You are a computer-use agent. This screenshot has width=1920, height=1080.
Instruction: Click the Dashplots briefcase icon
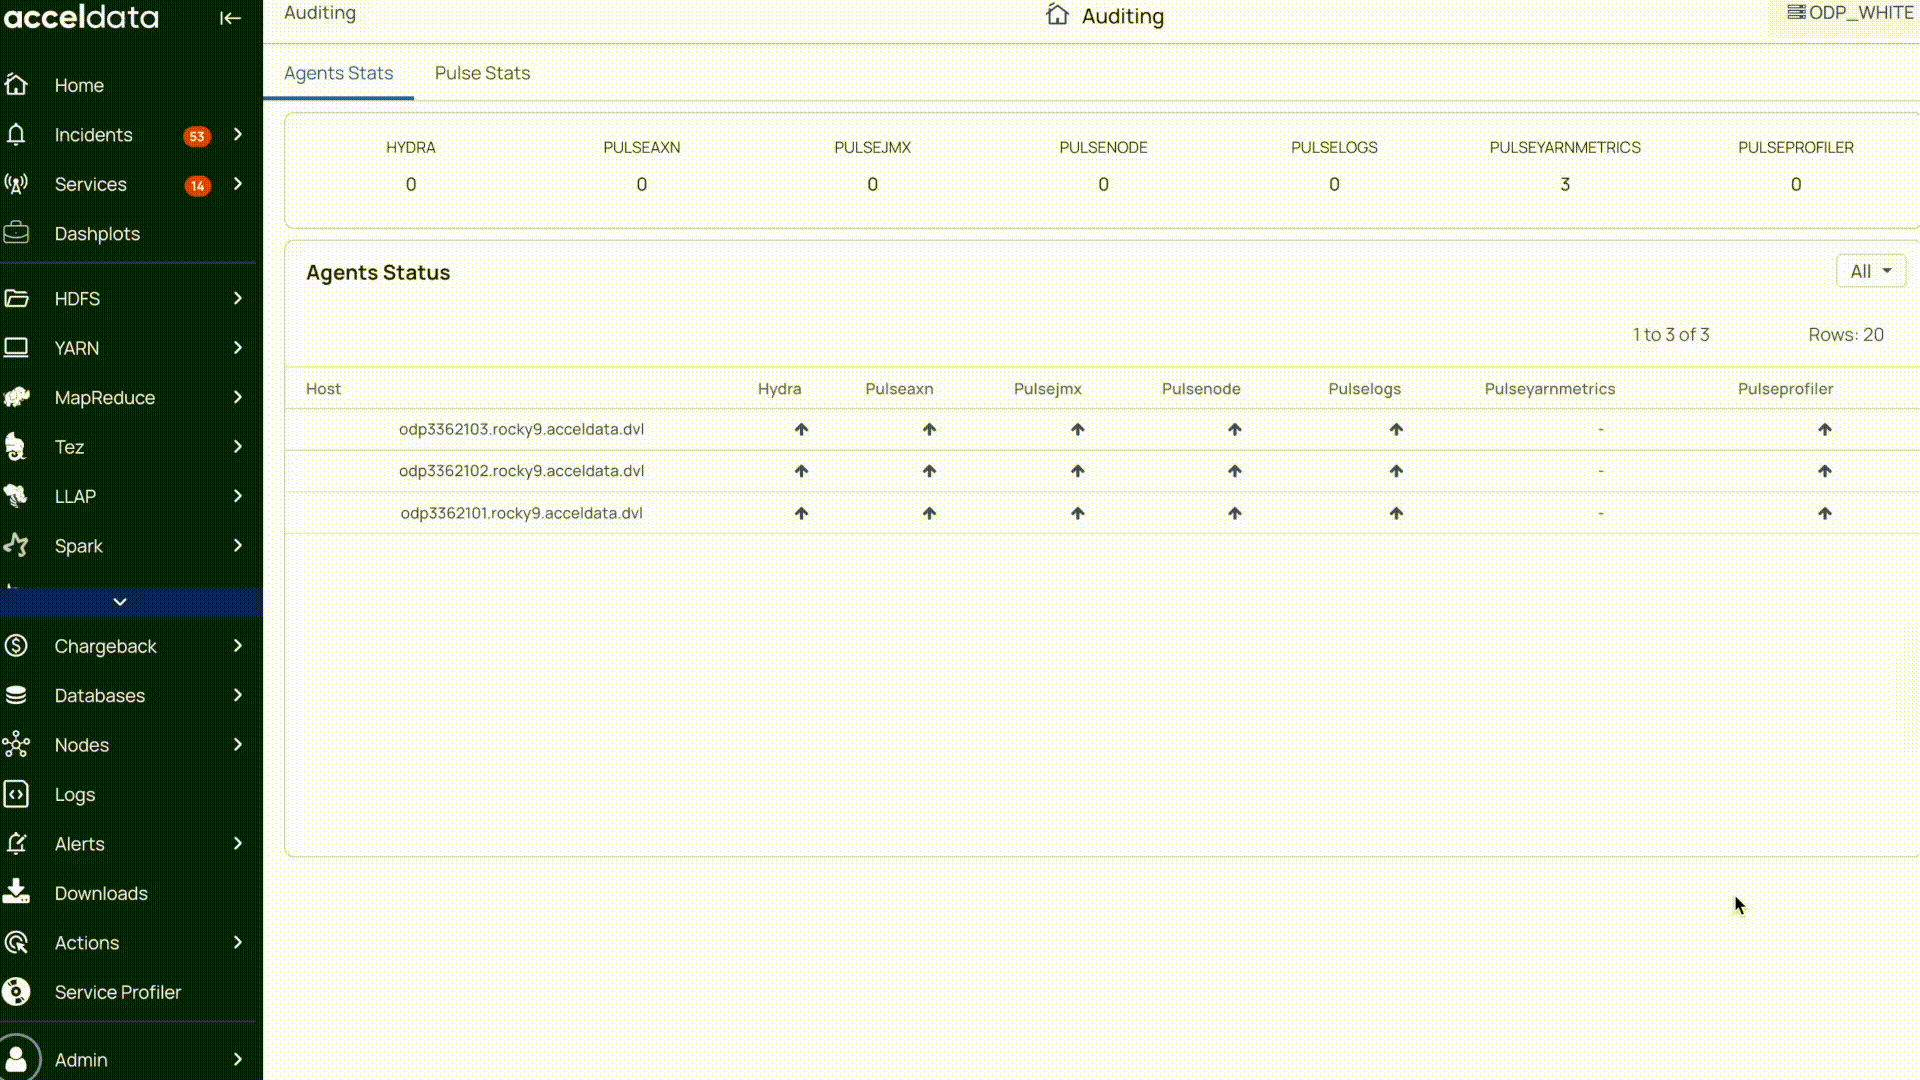[x=16, y=233]
